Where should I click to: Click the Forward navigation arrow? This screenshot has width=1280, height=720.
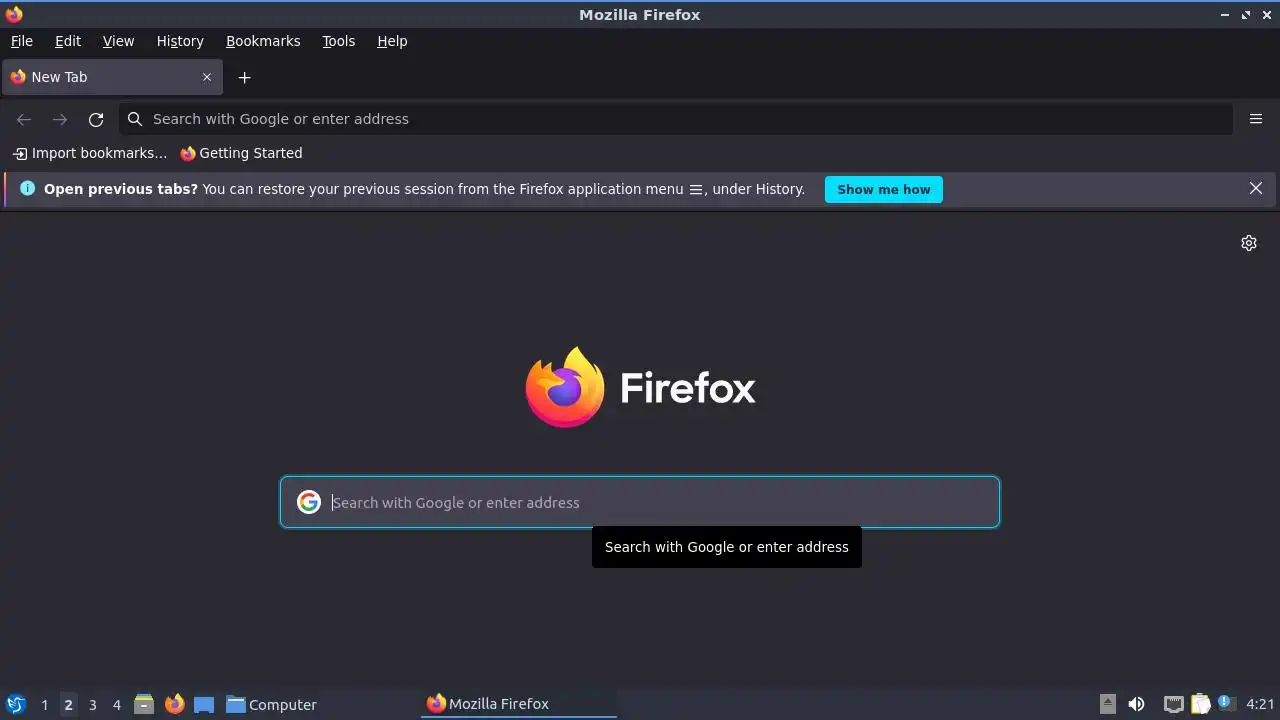click(x=60, y=119)
